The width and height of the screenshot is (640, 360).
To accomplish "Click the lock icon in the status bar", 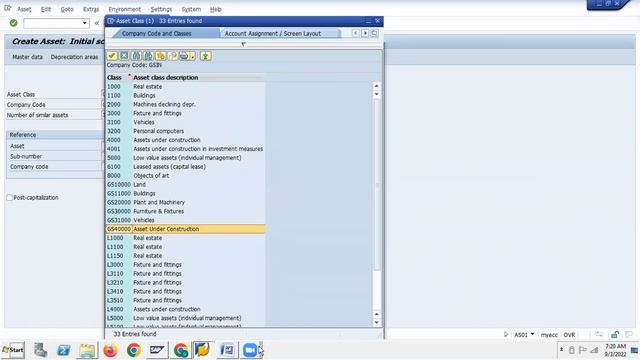I will click(615, 335).
